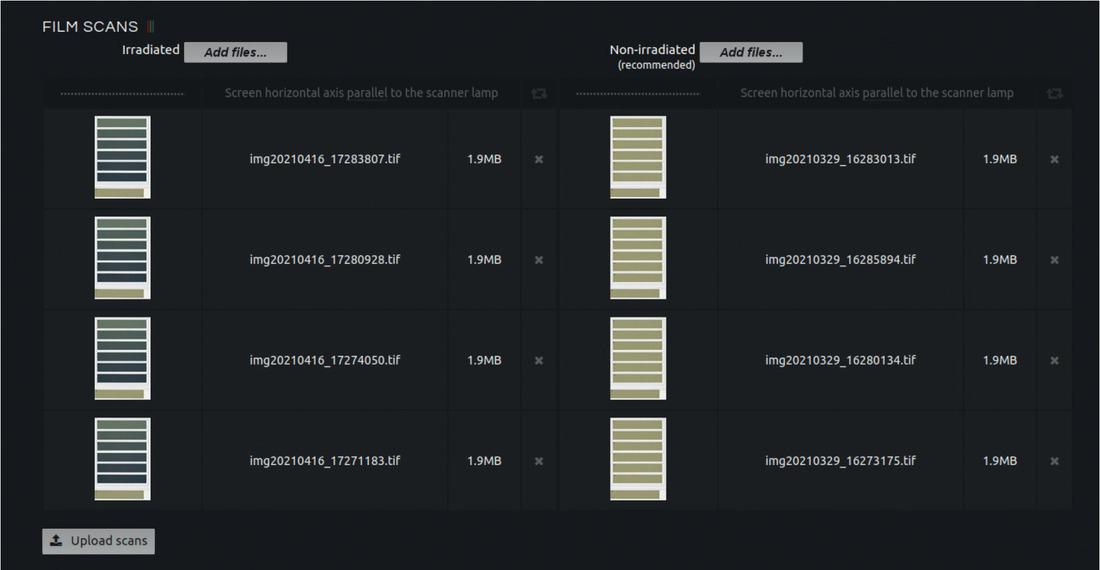Viewport: 1100px width, 570px height.
Task: Select thumbnail of irradiated scan img20210416_17280928.tif
Action: pos(122,258)
